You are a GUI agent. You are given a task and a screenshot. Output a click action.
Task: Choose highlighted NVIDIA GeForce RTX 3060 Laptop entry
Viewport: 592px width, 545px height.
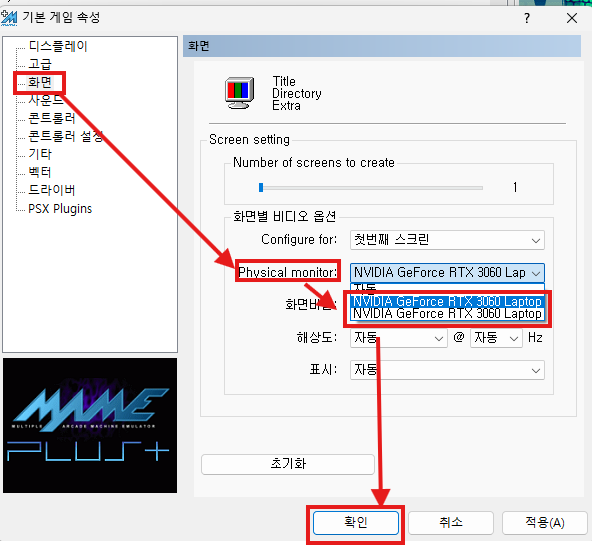[x=447, y=301]
